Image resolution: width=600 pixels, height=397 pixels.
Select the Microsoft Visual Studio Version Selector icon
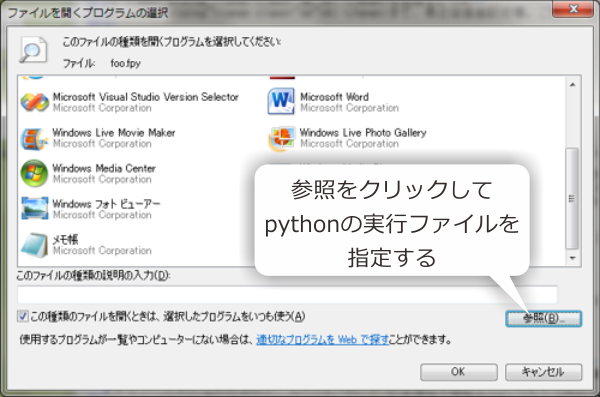34,102
